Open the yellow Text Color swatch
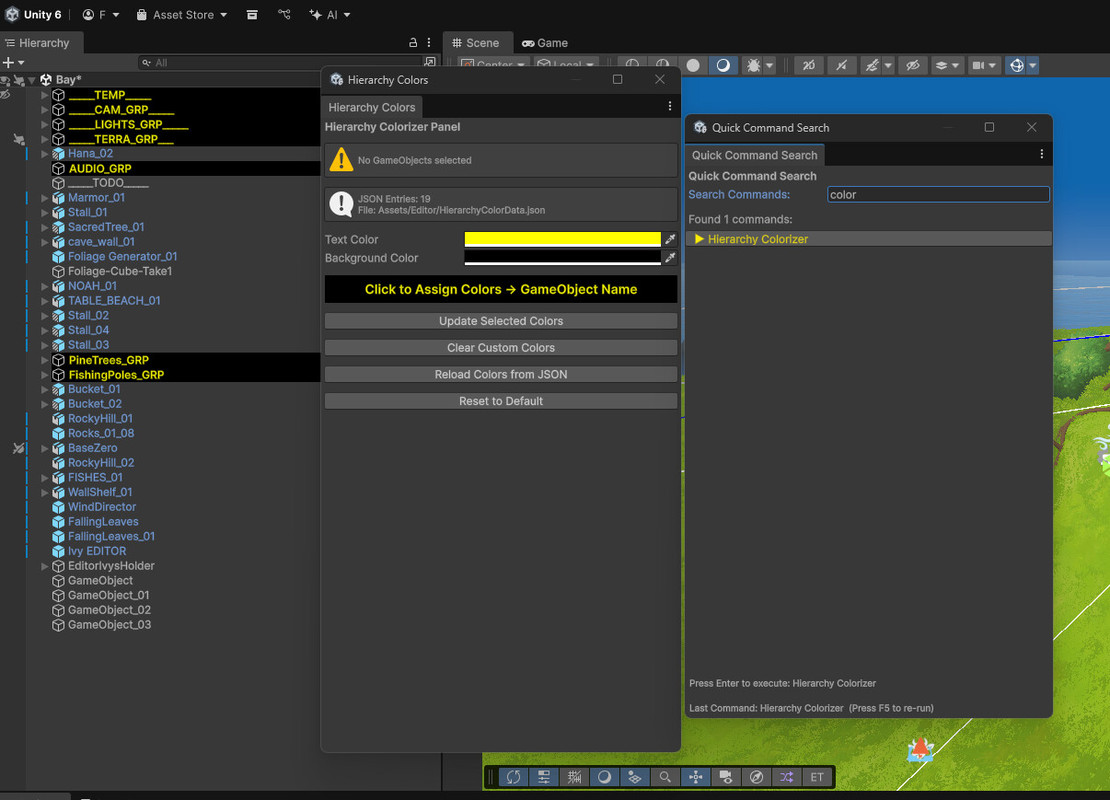This screenshot has width=1110, height=800. click(562, 240)
